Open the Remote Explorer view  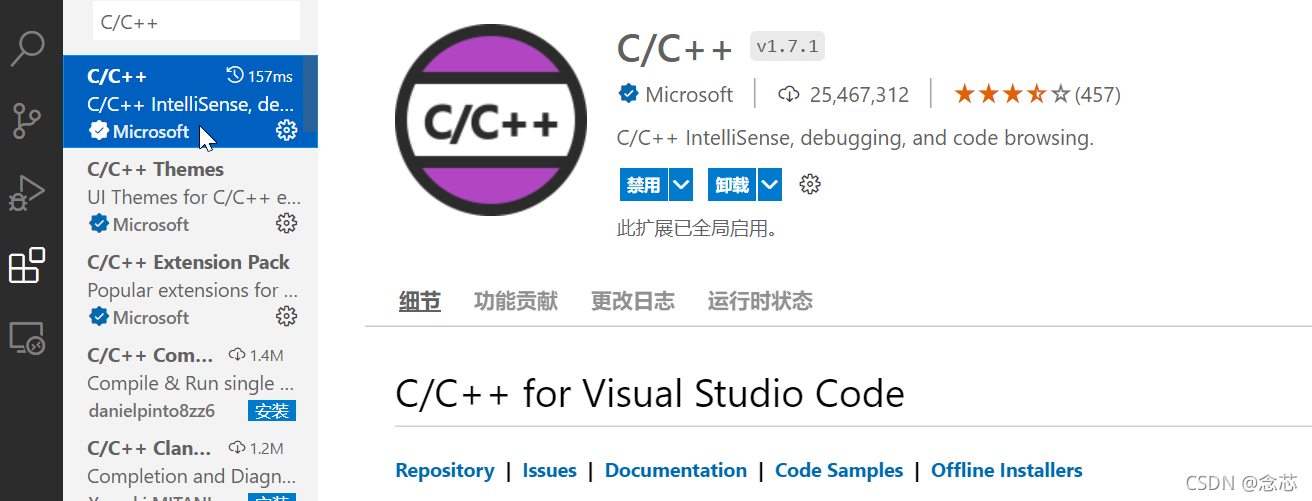point(27,339)
